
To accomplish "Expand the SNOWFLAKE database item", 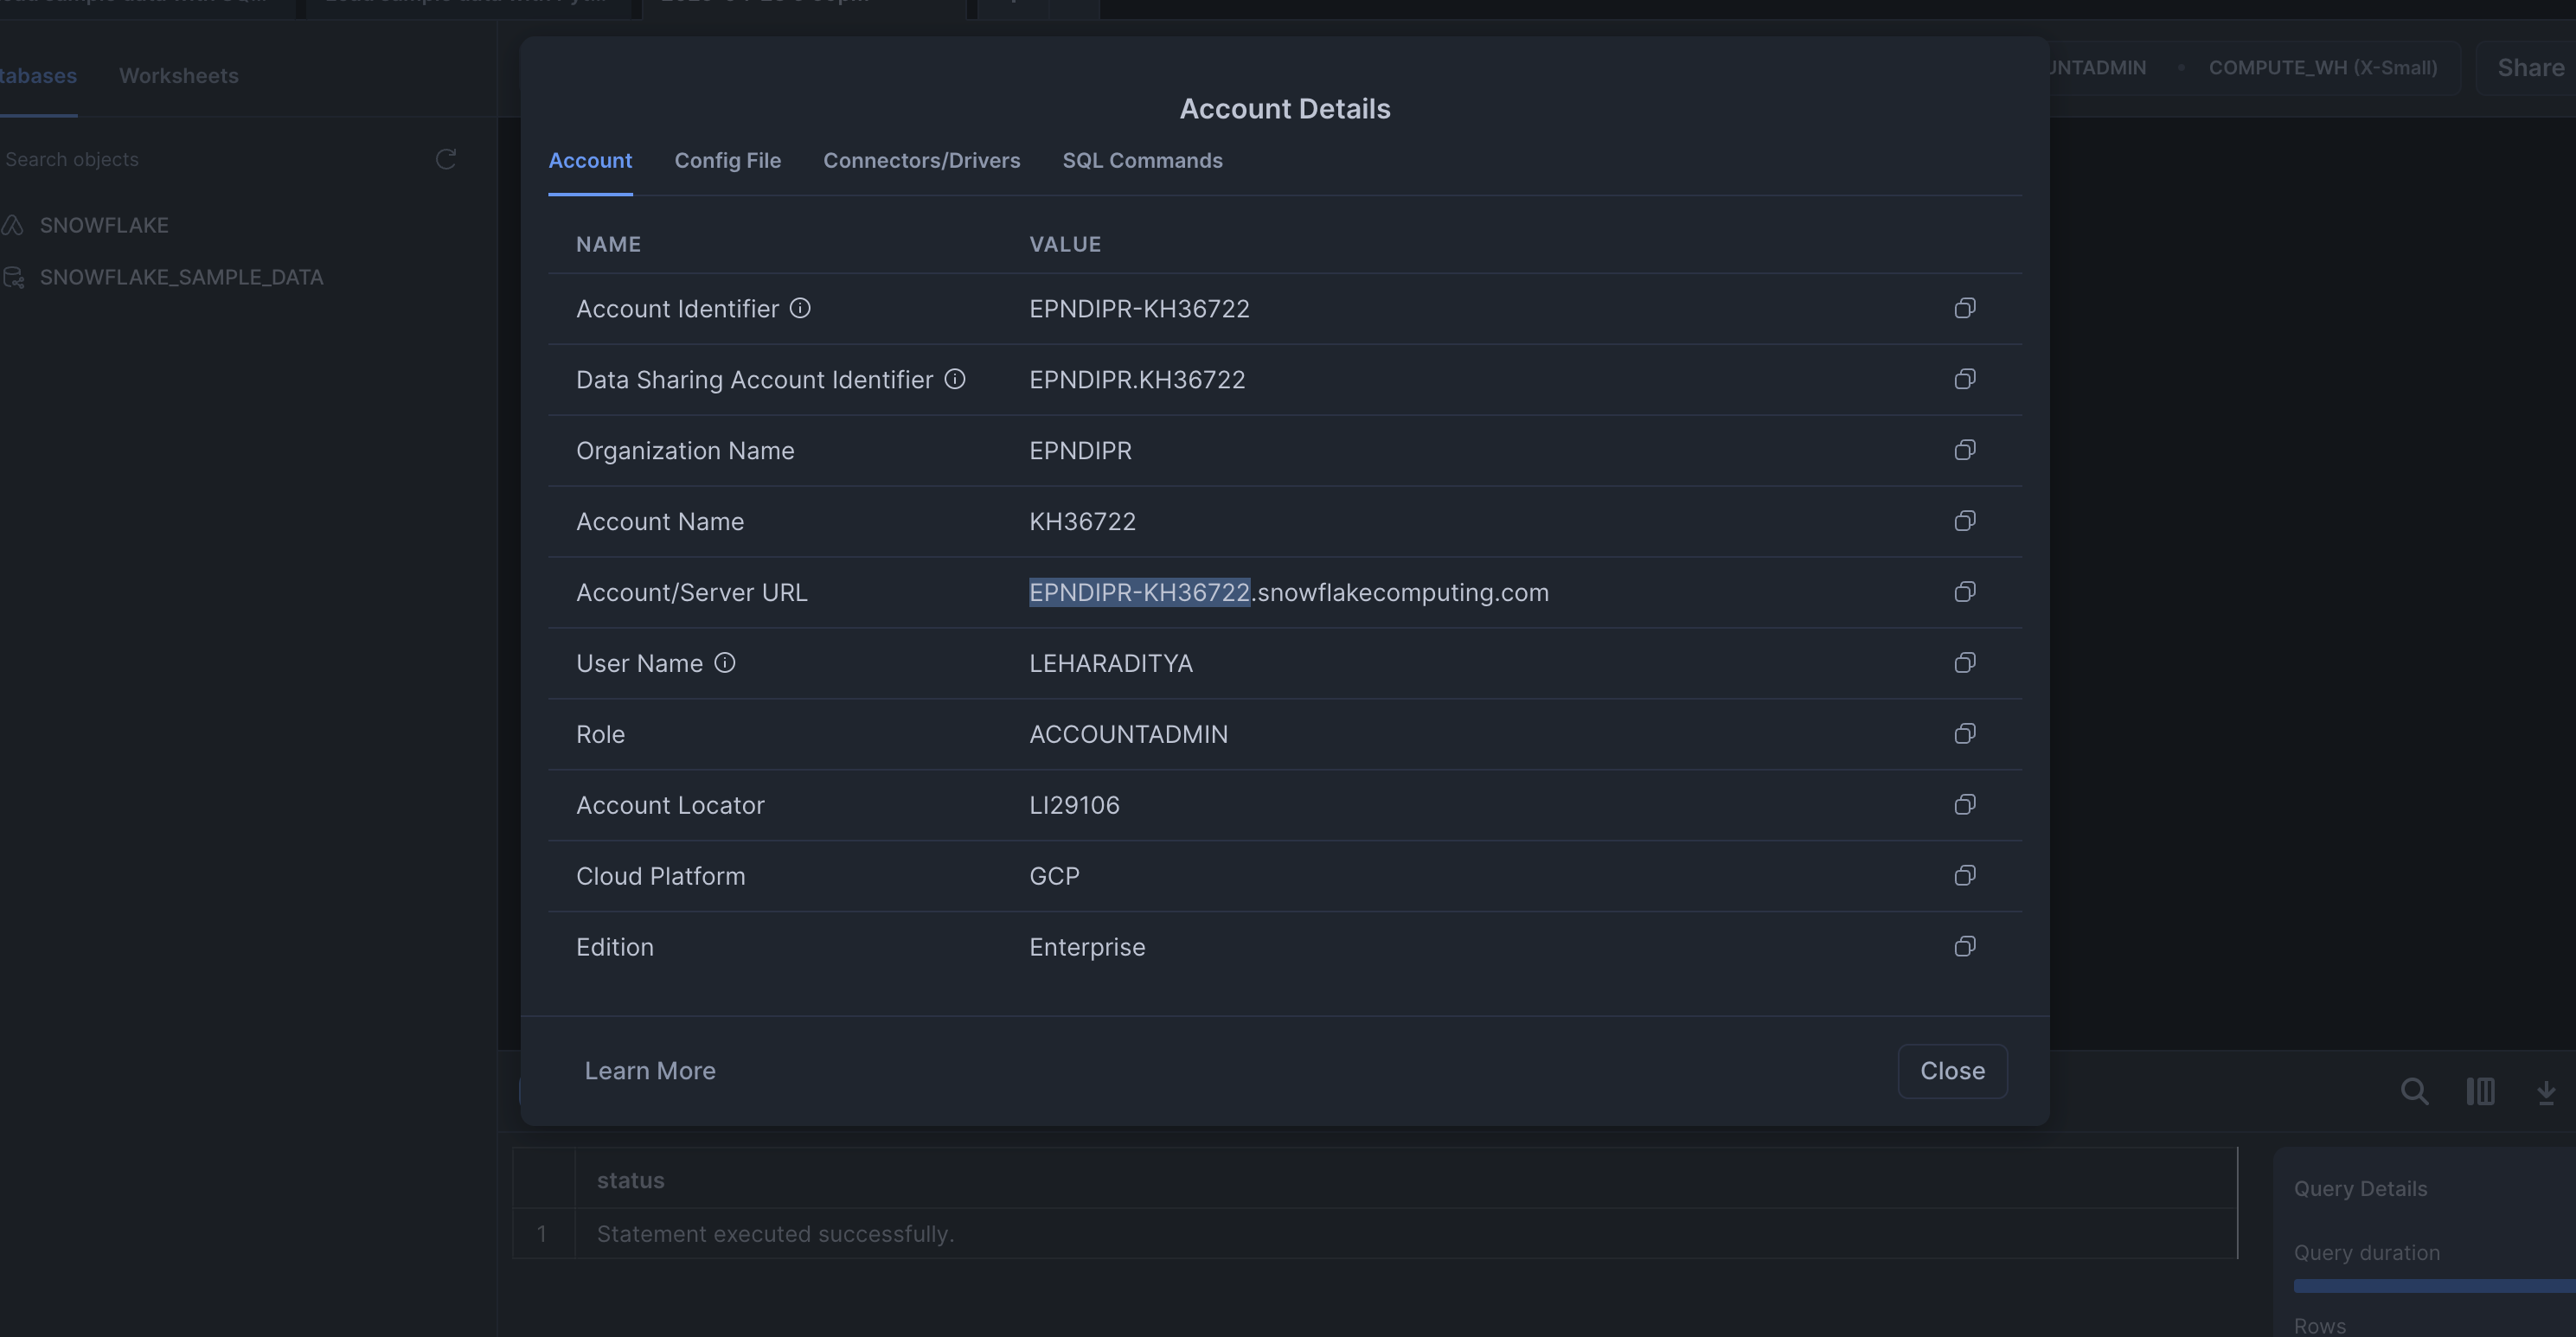I will click(104, 225).
